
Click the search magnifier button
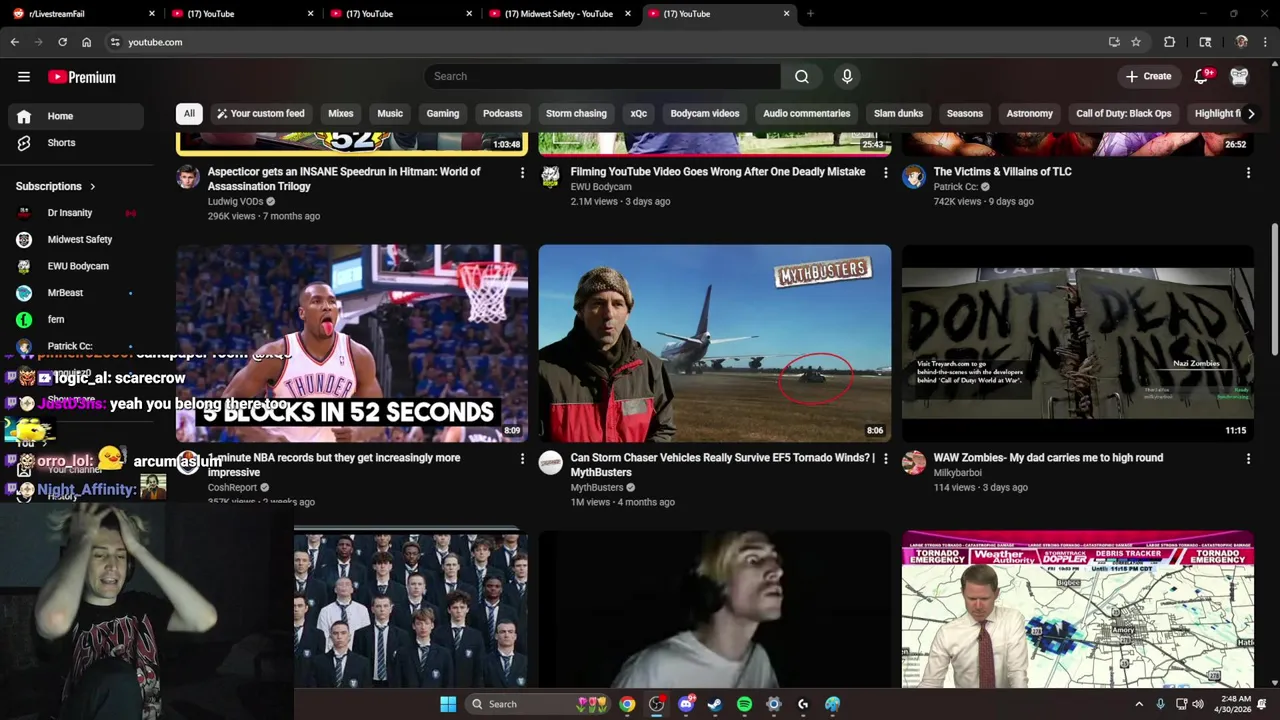pyautogui.click(x=802, y=76)
